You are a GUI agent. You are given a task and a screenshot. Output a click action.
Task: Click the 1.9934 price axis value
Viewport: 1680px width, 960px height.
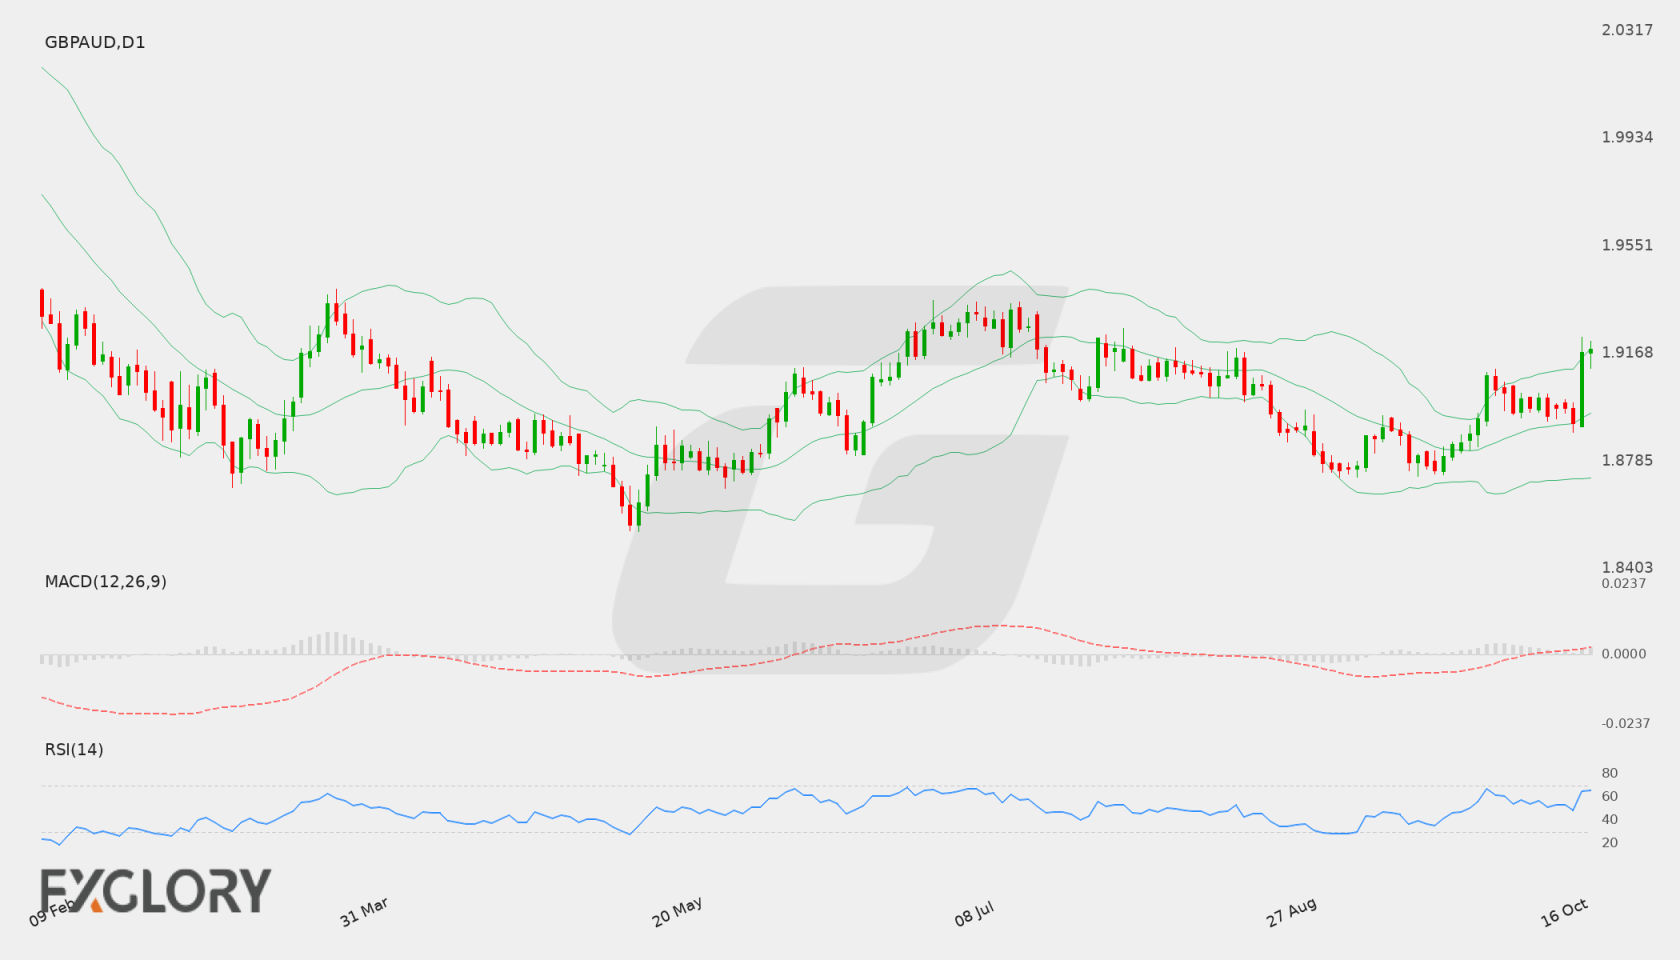click(1627, 137)
